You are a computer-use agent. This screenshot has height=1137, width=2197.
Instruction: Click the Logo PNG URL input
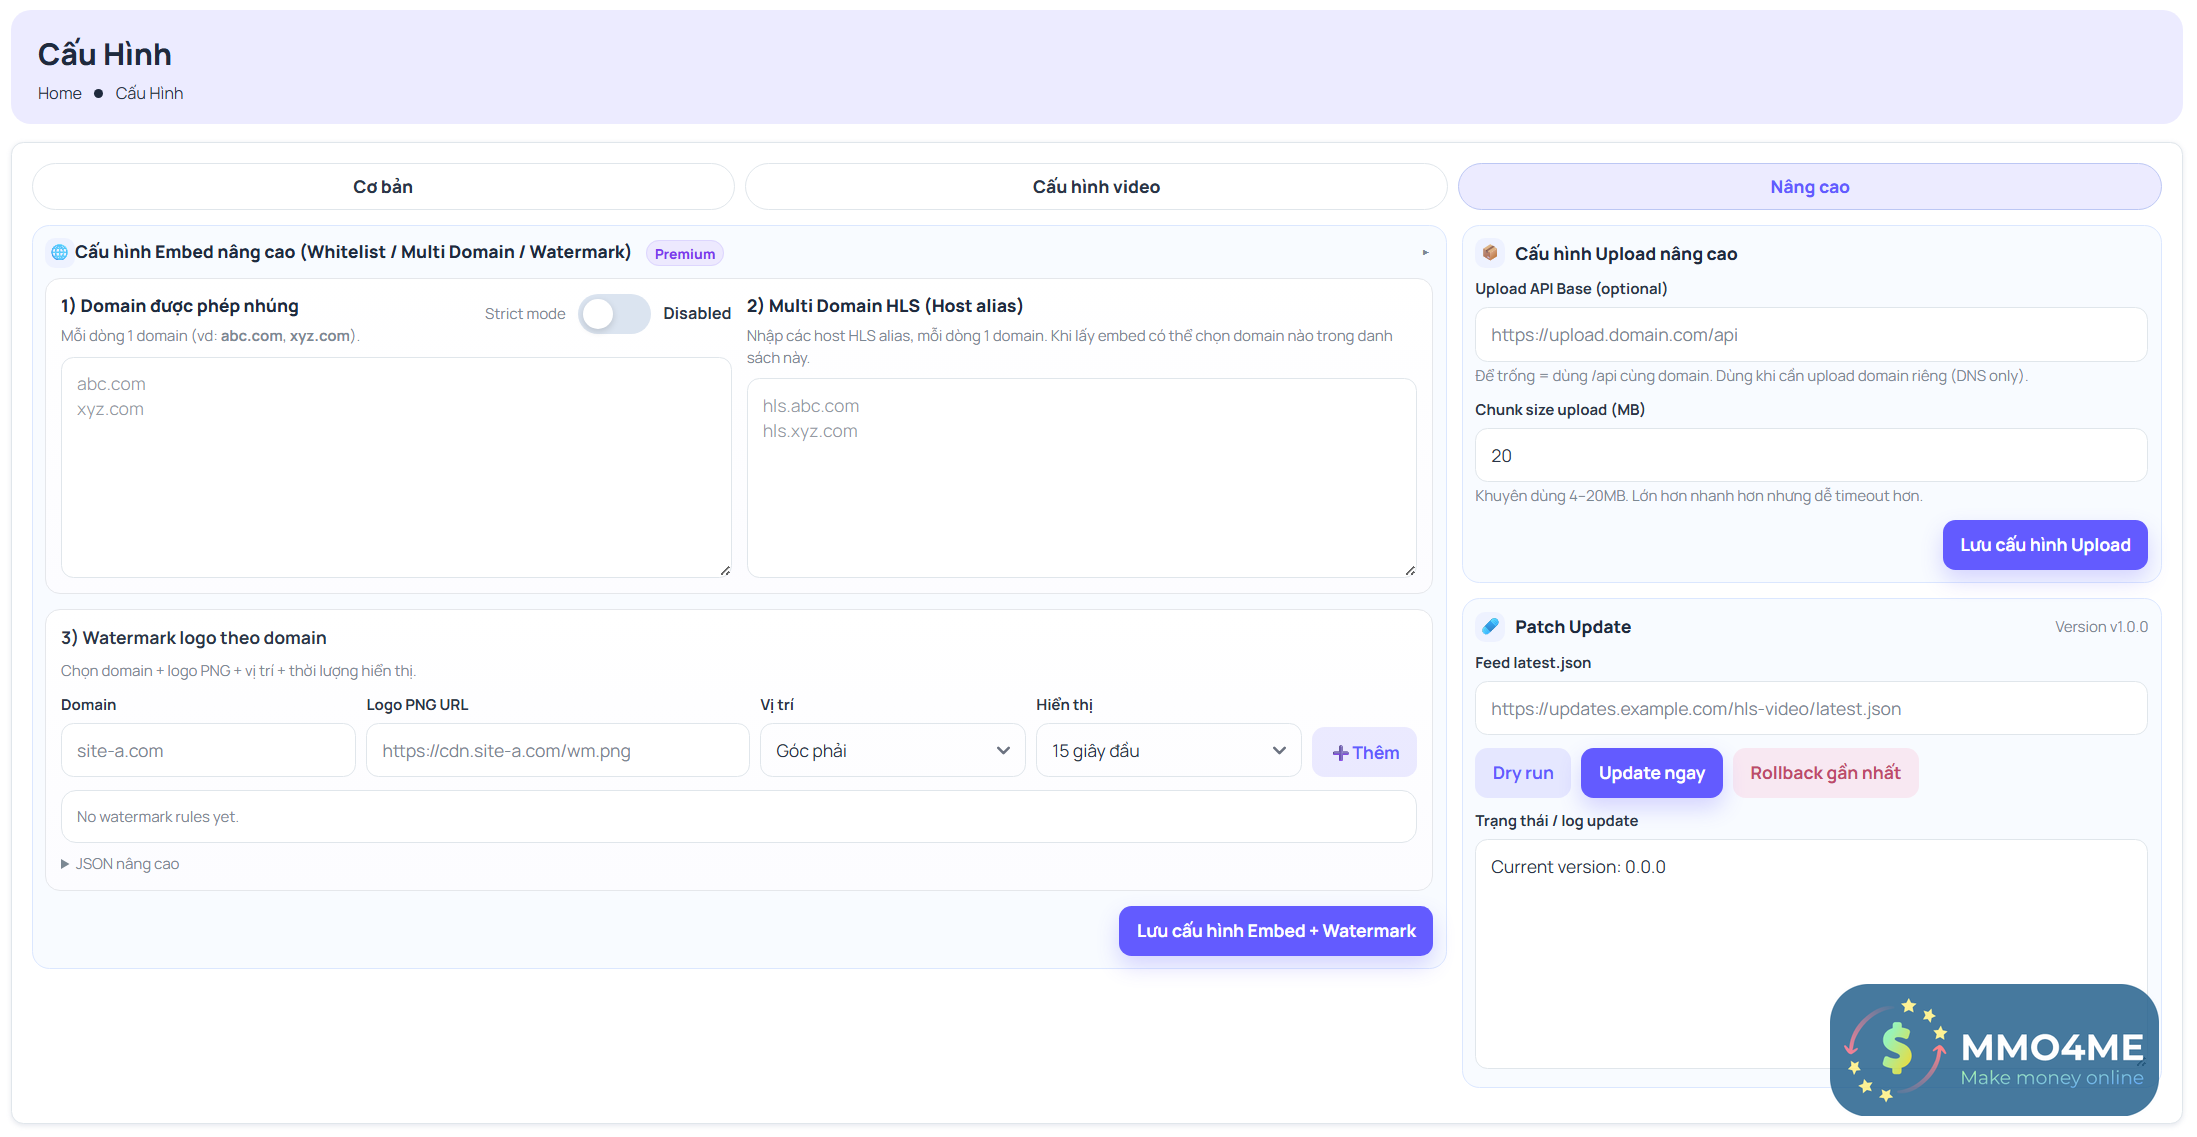click(557, 751)
